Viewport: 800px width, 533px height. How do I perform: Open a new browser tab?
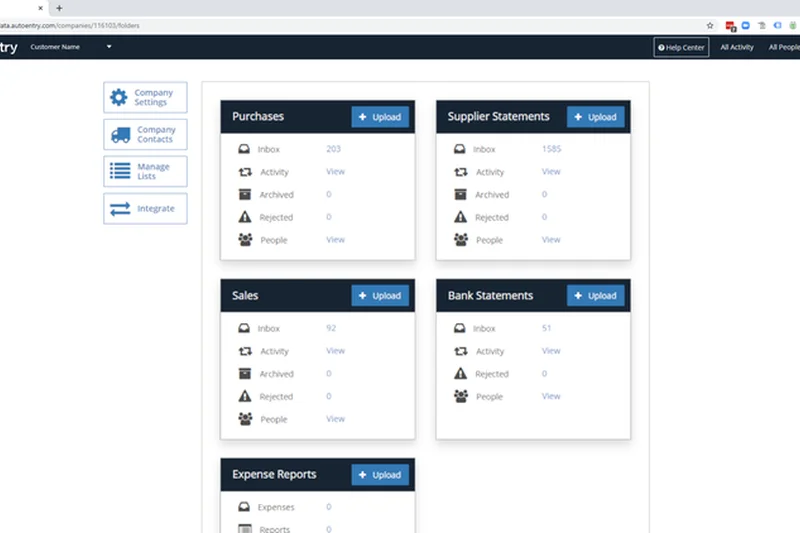[59, 8]
